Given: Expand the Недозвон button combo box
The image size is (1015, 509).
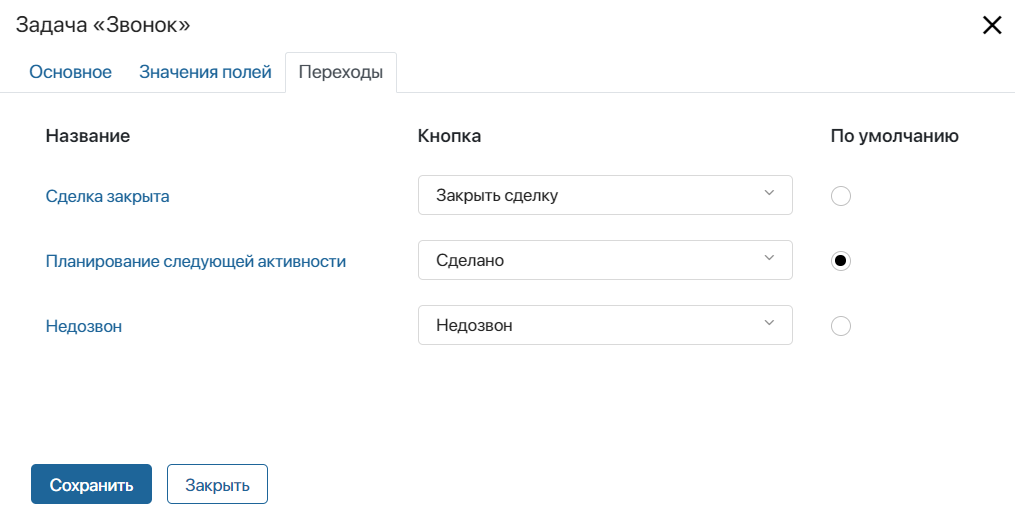Looking at the screenshot, I should point(605,324).
